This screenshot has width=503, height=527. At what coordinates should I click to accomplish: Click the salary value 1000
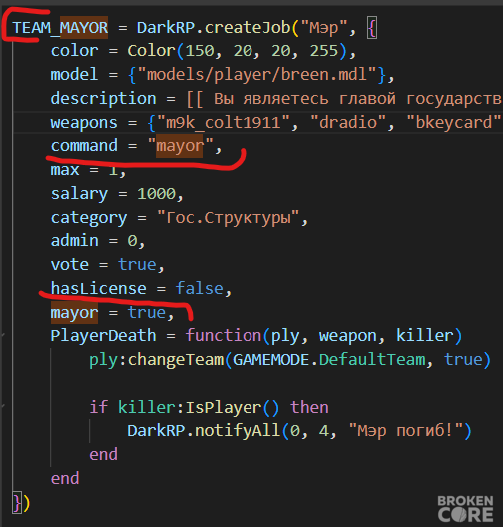(x=156, y=194)
